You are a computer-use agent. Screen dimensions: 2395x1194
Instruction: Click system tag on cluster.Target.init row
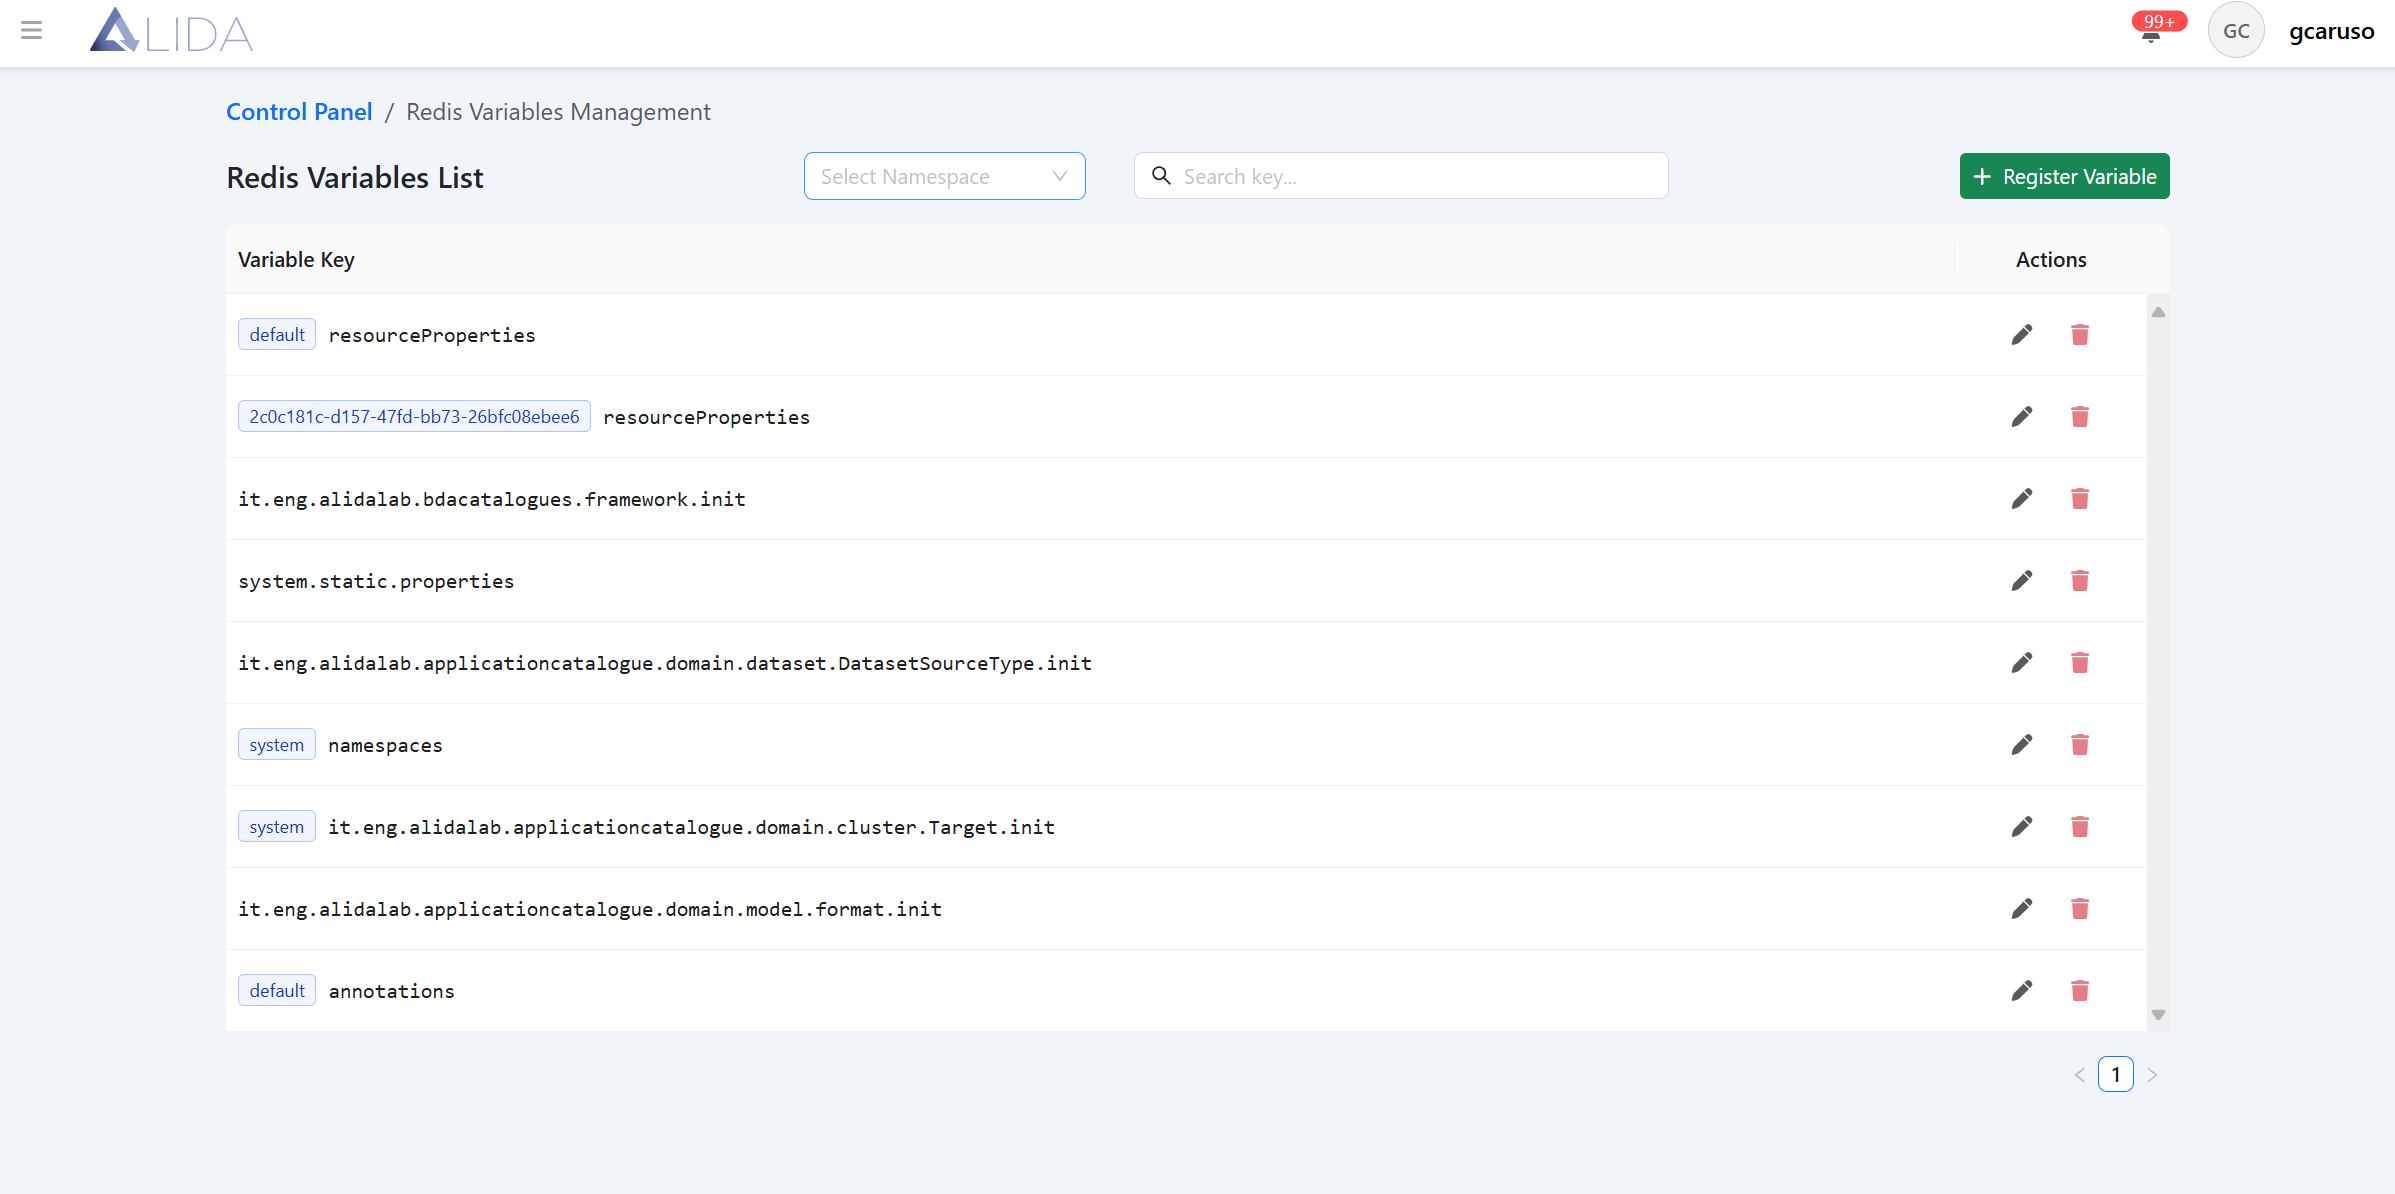coord(277,827)
